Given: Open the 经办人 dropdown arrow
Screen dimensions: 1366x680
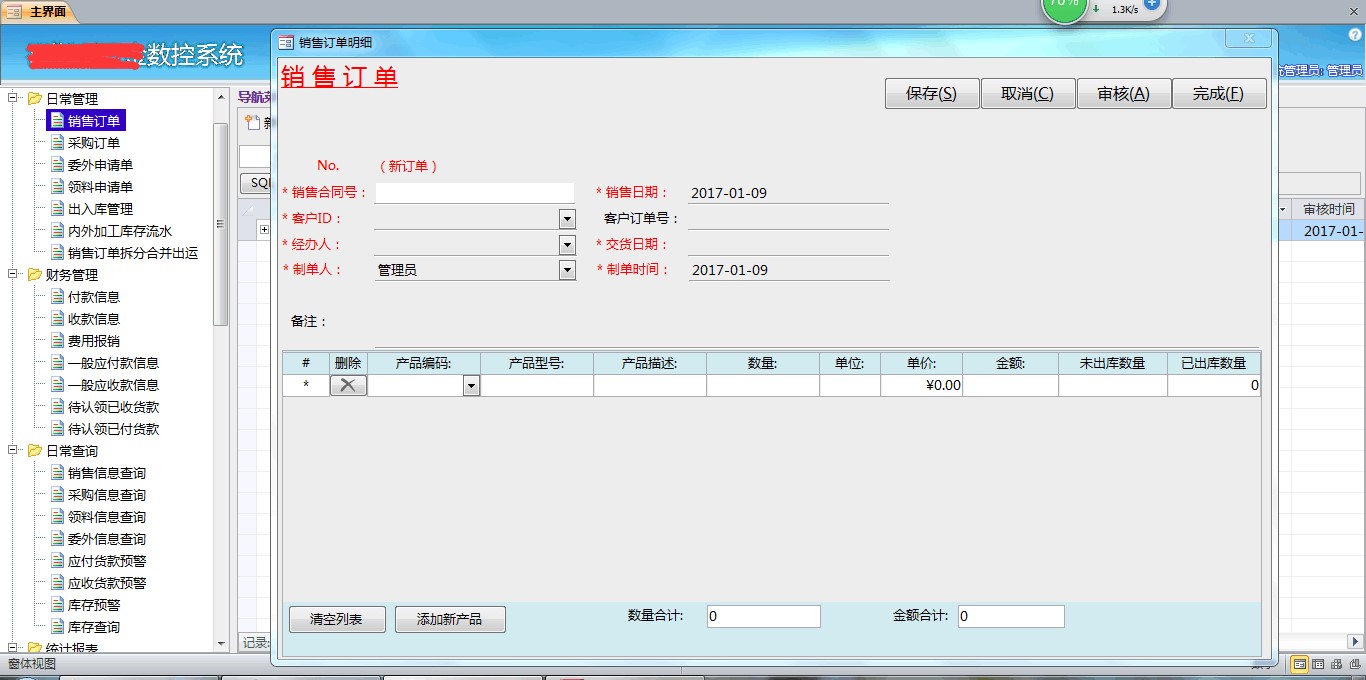Looking at the screenshot, I should pos(567,245).
